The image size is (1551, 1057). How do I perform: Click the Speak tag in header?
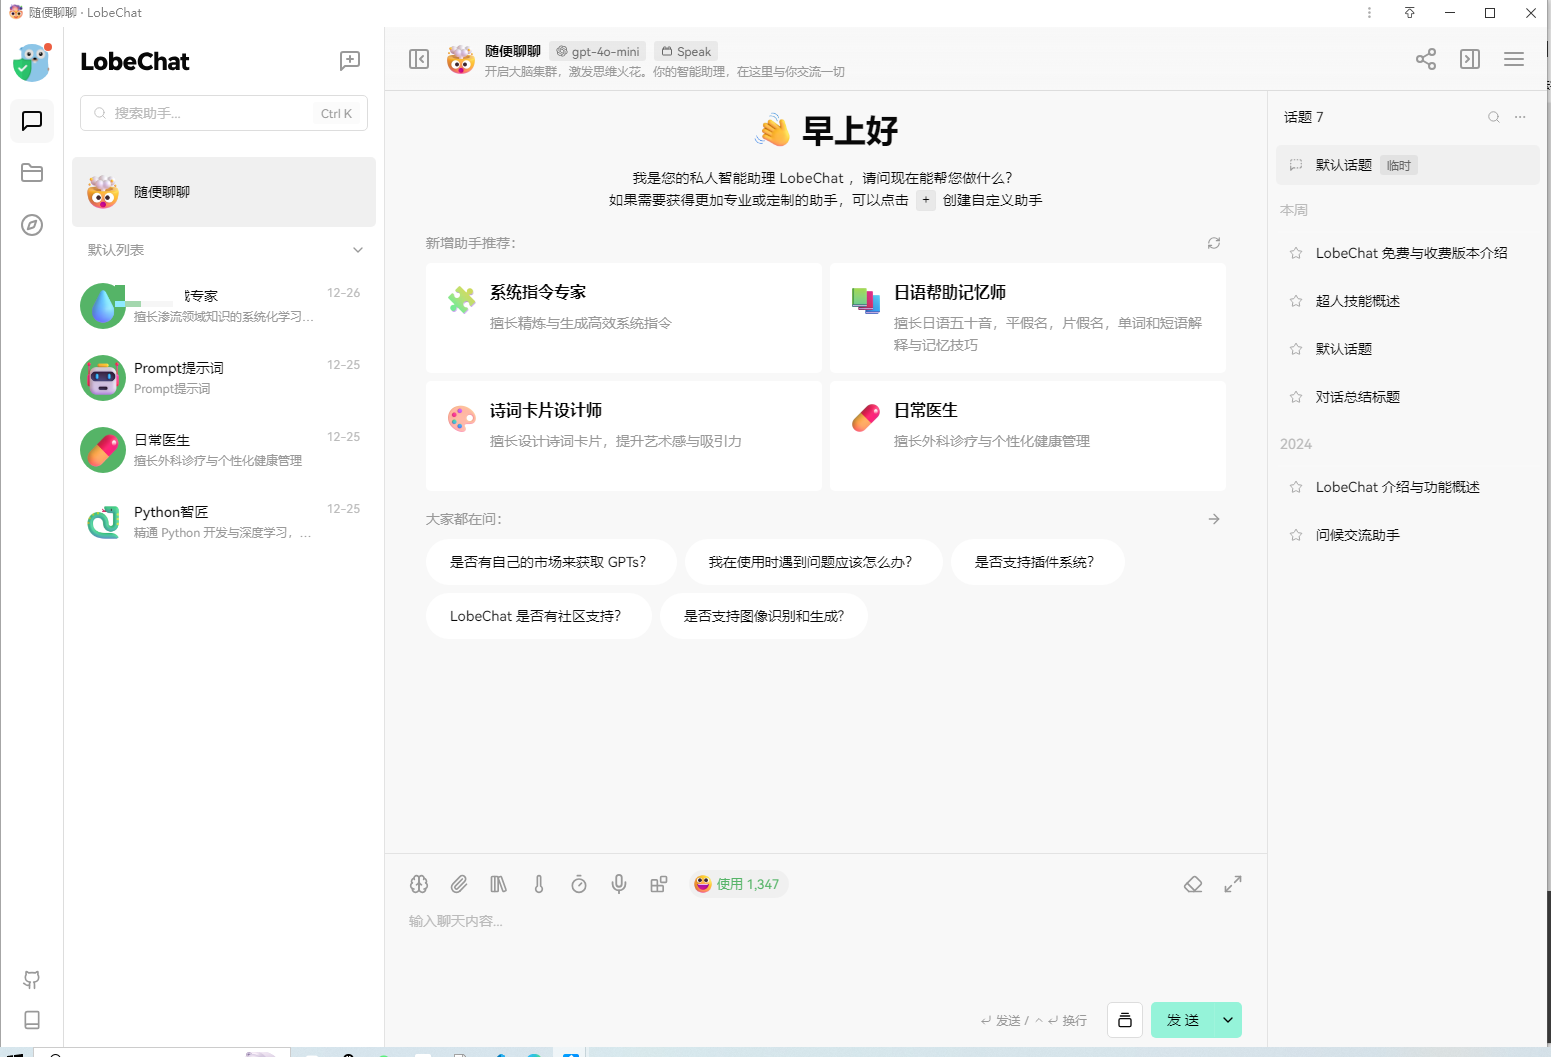tap(687, 51)
